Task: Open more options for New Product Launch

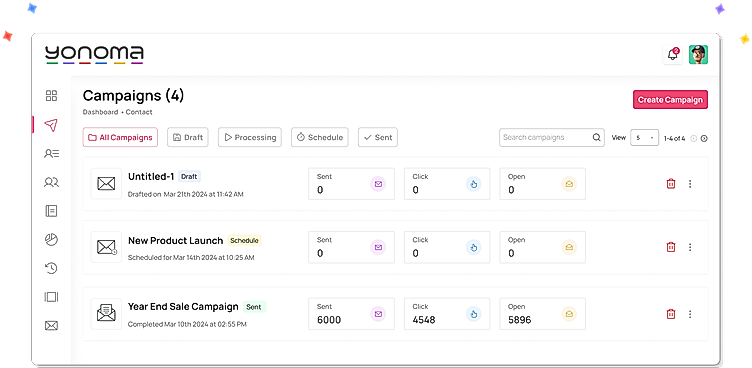Action: click(x=690, y=247)
